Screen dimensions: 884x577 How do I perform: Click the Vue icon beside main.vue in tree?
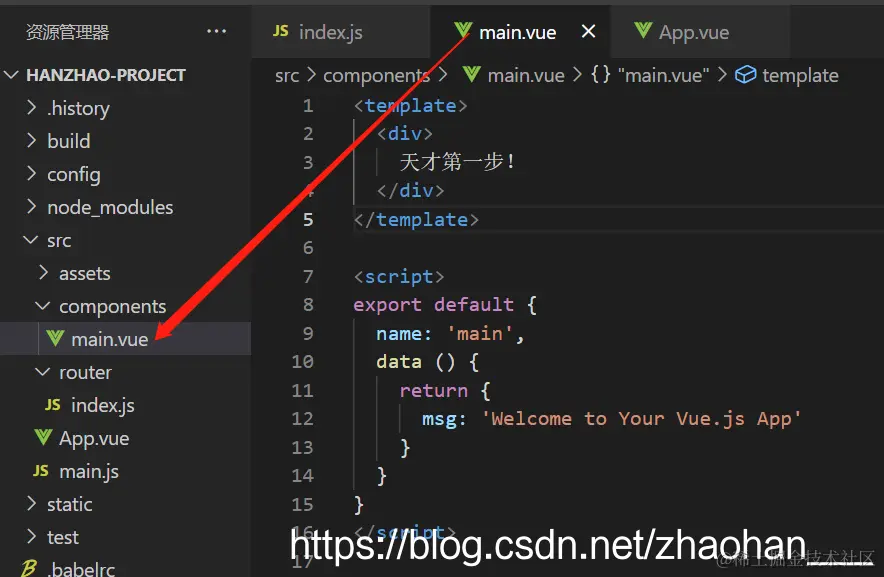pyautogui.click(x=55, y=338)
